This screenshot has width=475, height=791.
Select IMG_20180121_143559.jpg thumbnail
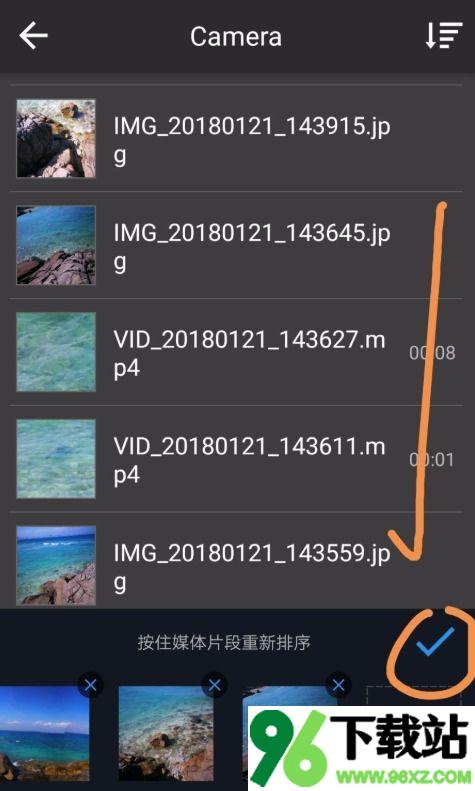[x=56, y=566]
